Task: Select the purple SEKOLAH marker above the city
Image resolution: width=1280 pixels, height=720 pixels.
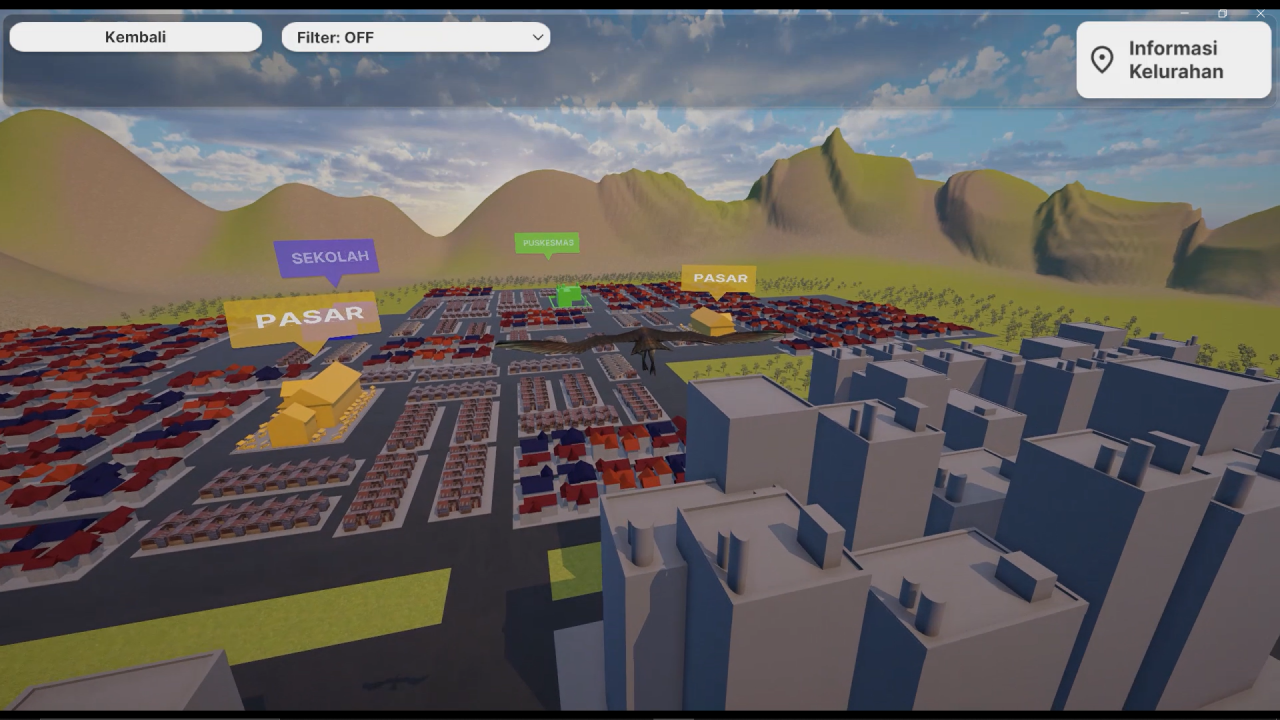Action: tap(329, 256)
